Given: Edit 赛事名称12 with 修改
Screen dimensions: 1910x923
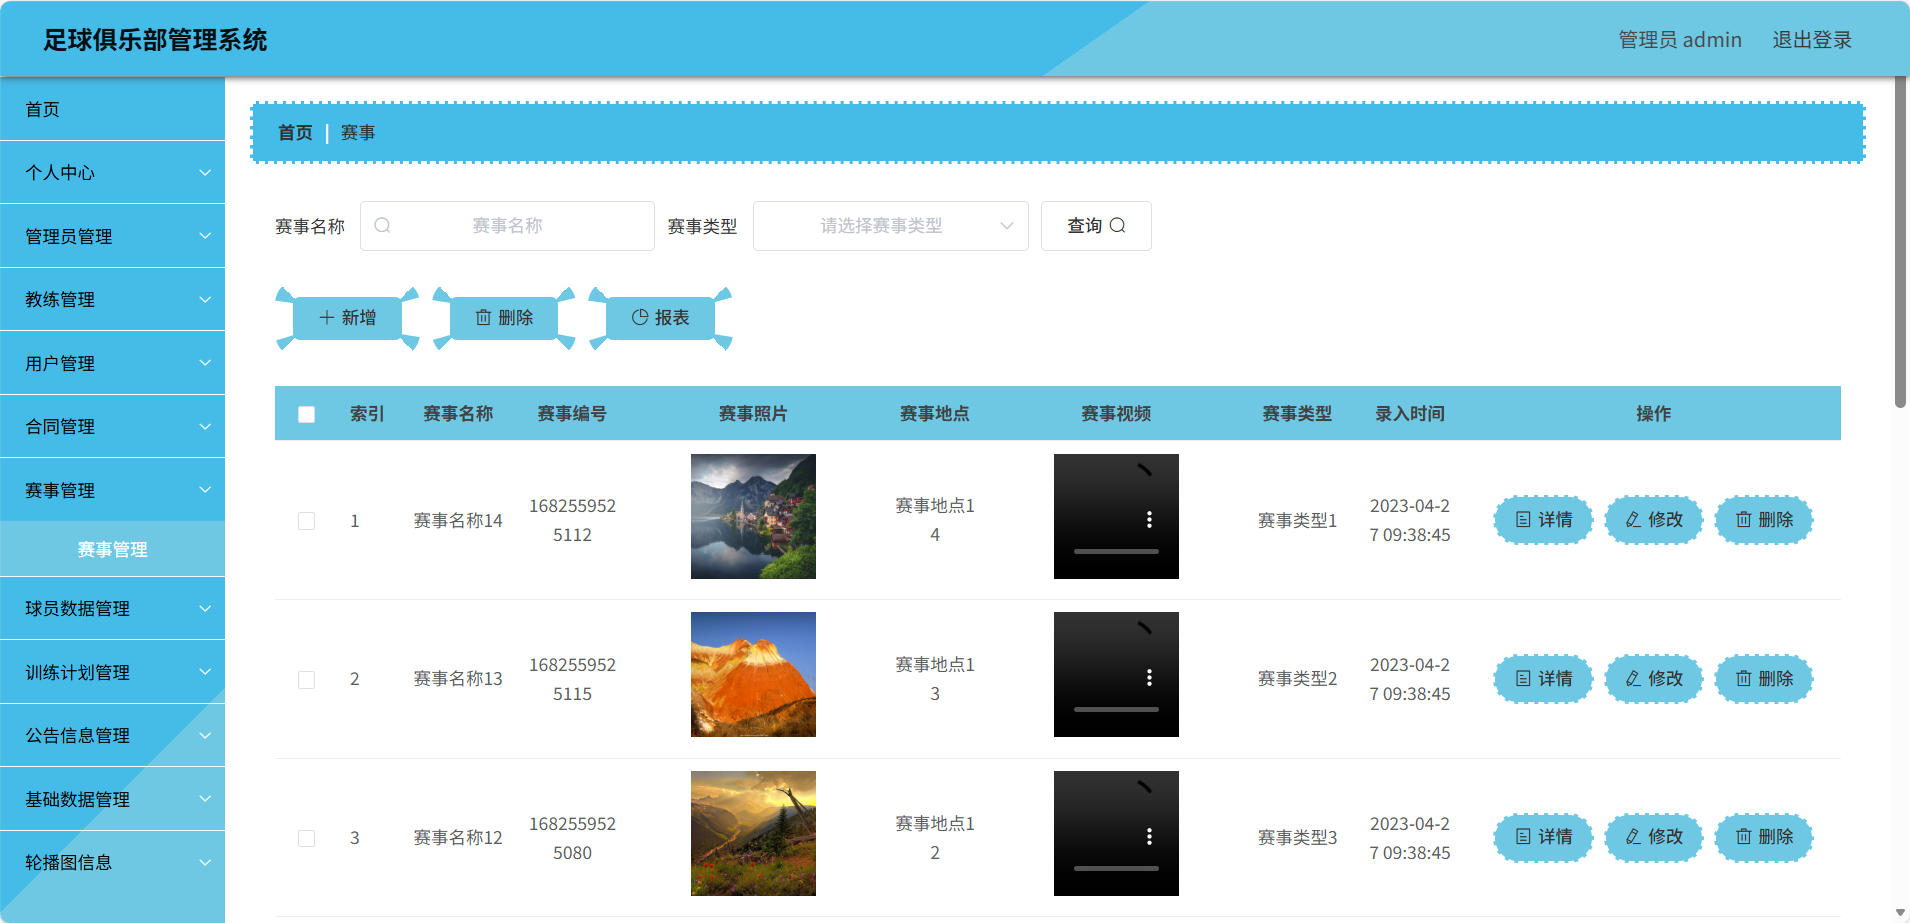Looking at the screenshot, I should click(1654, 837).
